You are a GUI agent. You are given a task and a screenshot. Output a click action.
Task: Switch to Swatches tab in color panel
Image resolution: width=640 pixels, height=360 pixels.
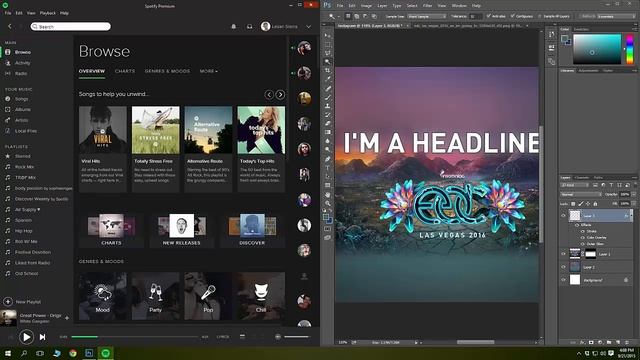[x=581, y=29]
